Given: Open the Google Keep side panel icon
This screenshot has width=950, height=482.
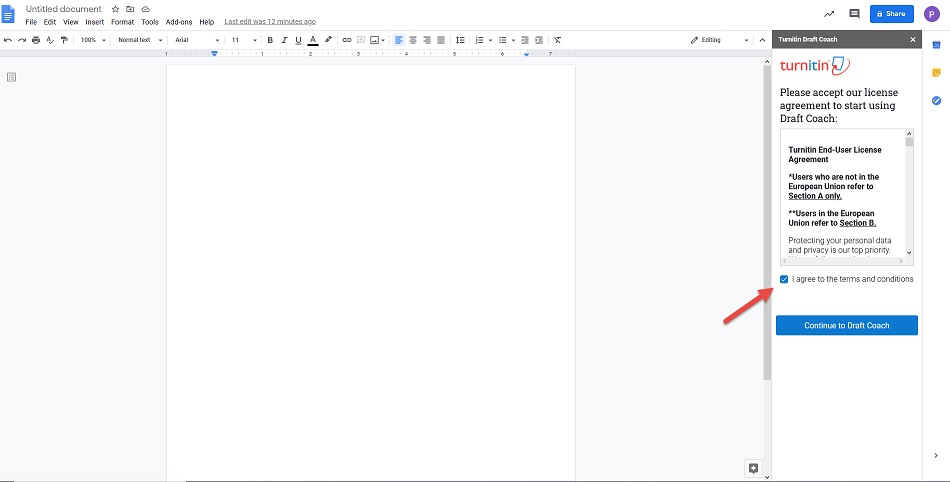Looking at the screenshot, I should pos(936,72).
